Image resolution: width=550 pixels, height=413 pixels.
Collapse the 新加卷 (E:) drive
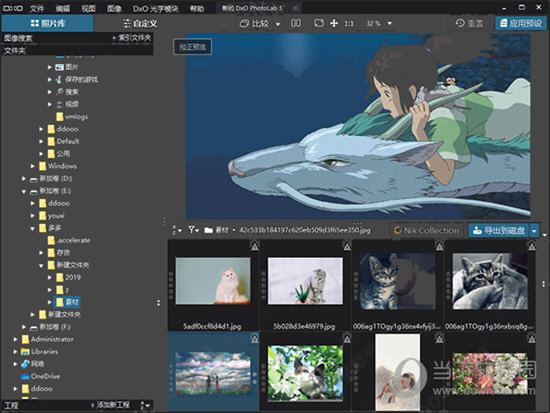pos(24,191)
